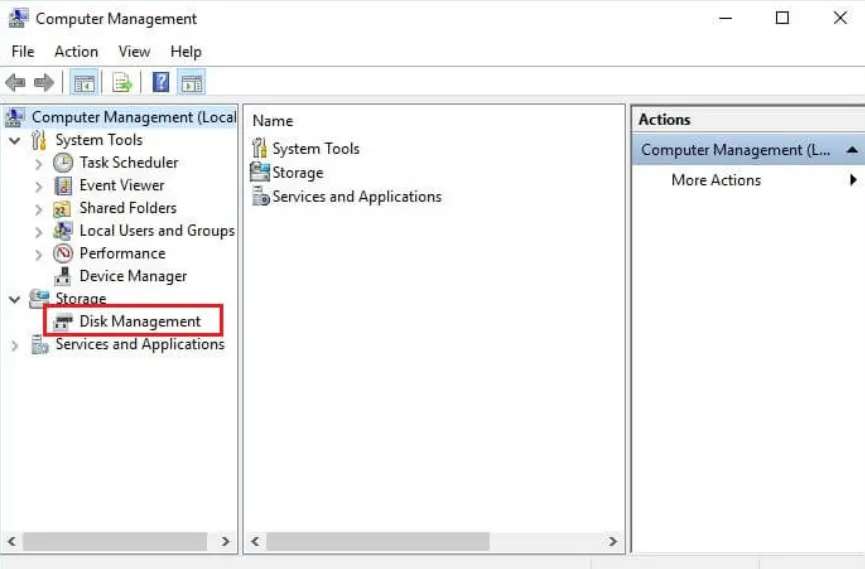Click the Local Users and Groups icon
This screenshot has width=865, height=569.
click(x=62, y=231)
